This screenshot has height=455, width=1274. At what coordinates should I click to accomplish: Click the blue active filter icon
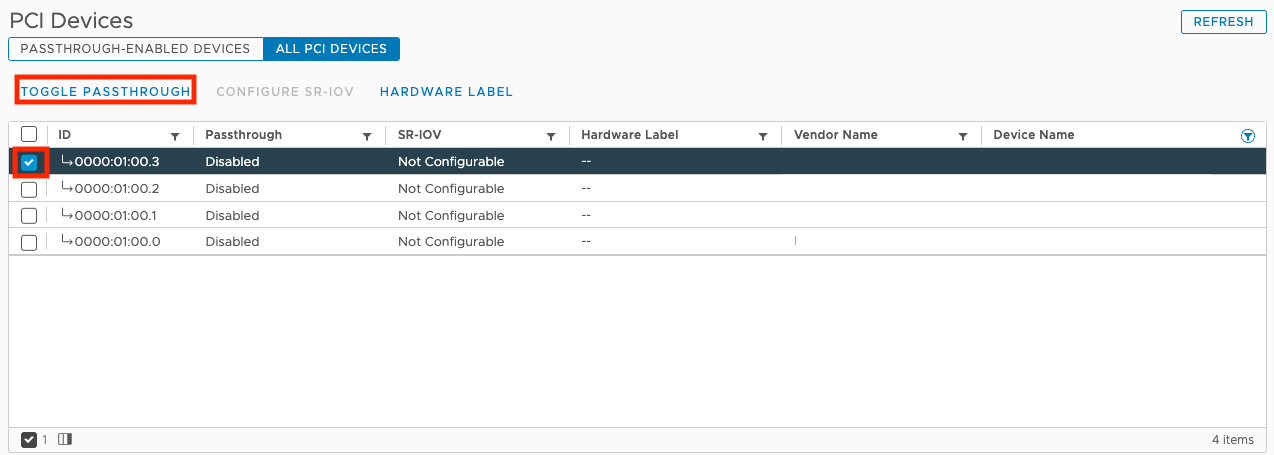pos(1247,135)
